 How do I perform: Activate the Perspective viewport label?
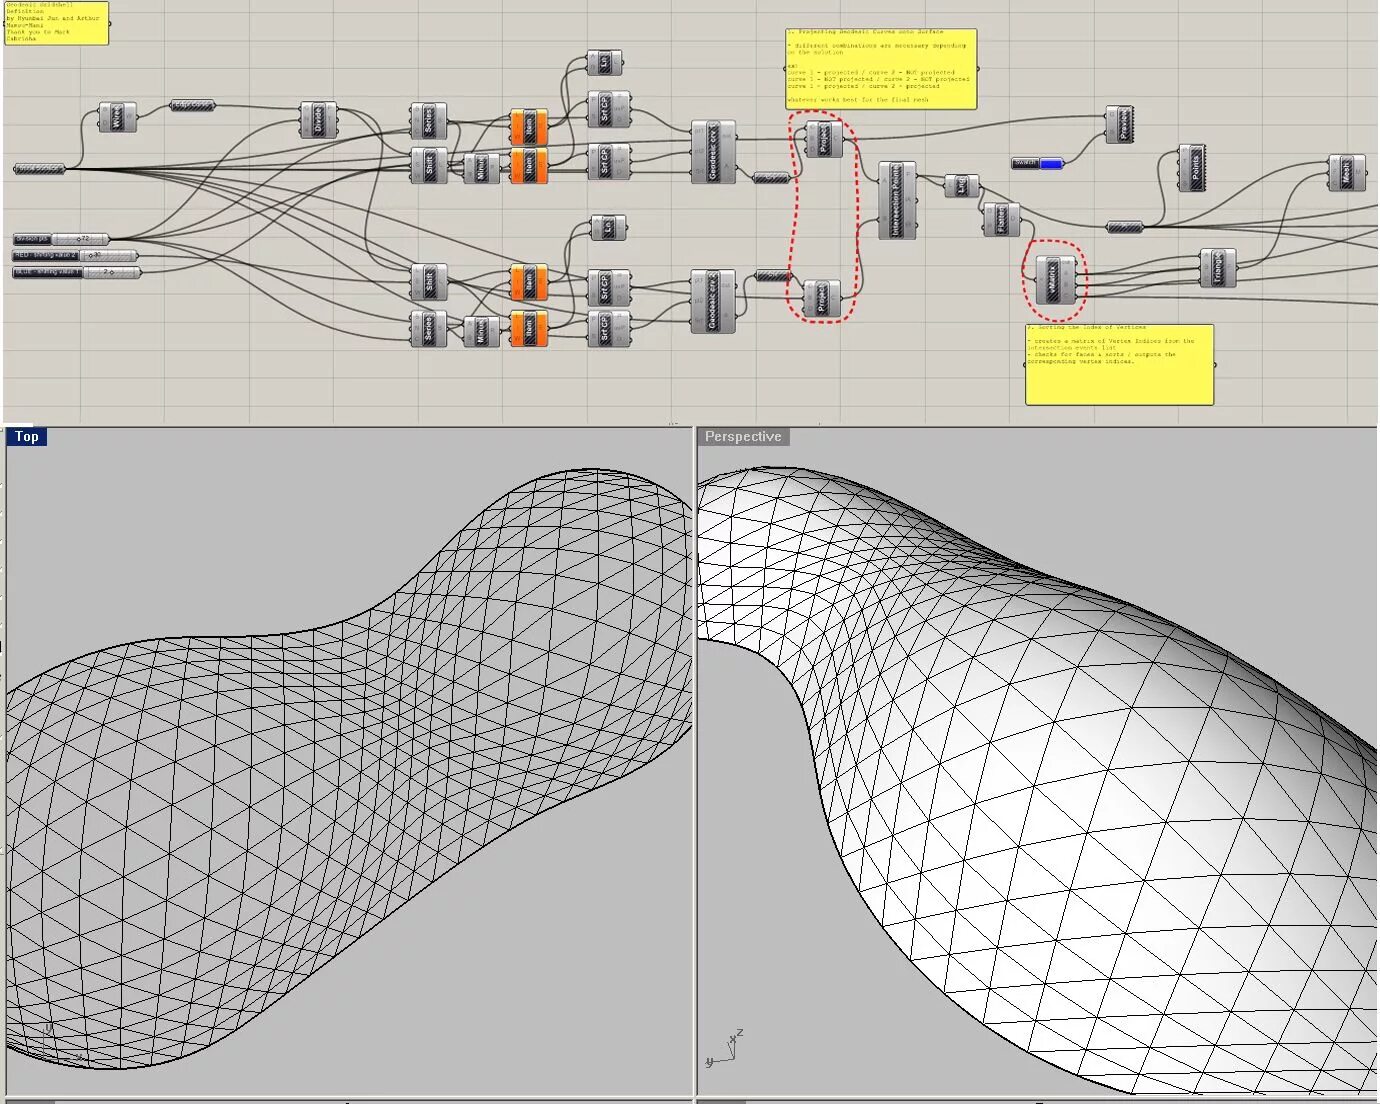[743, 437]
